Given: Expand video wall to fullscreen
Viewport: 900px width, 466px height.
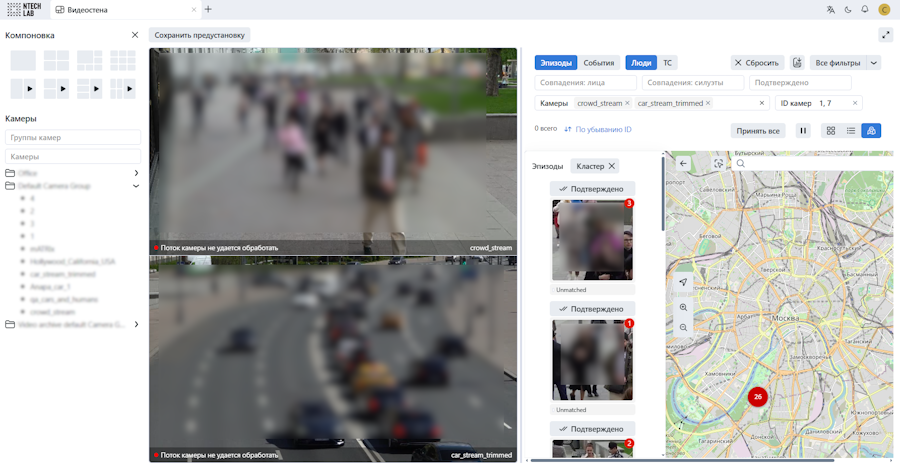Looking at the screenshot, I should (x=885, y=35).
